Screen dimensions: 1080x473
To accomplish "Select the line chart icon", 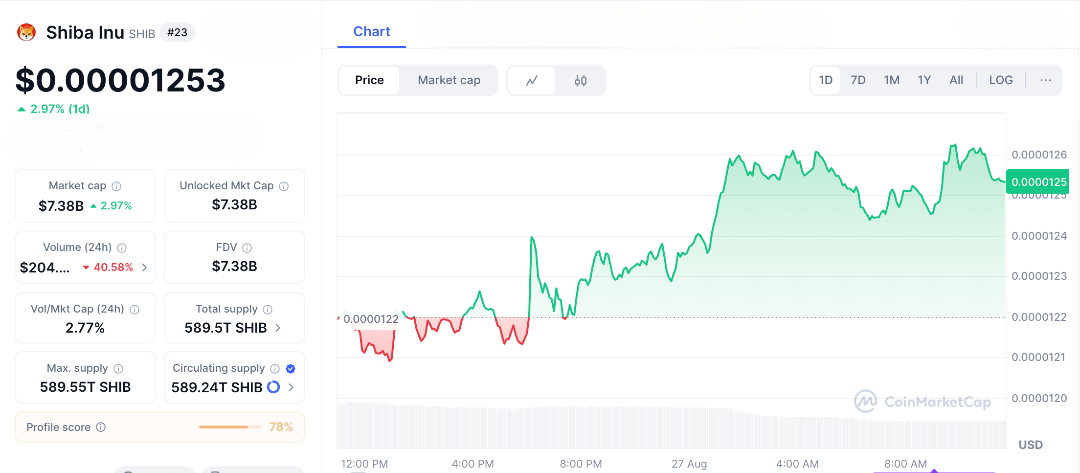I will [533, 80].
